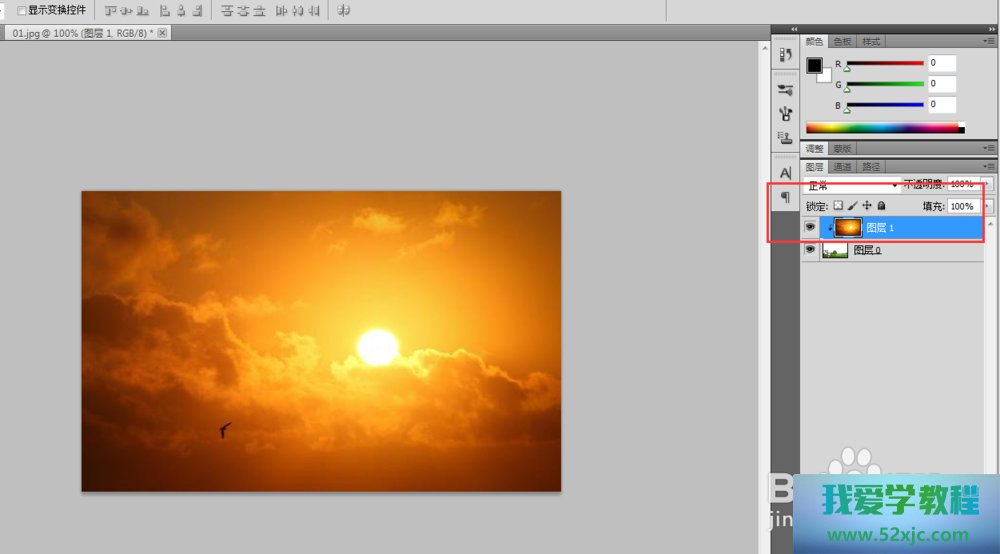The height and width of the screenshot is (554, 1000).
Task: Open the Clone Source panel icon
Action: (x=785, y=138)
